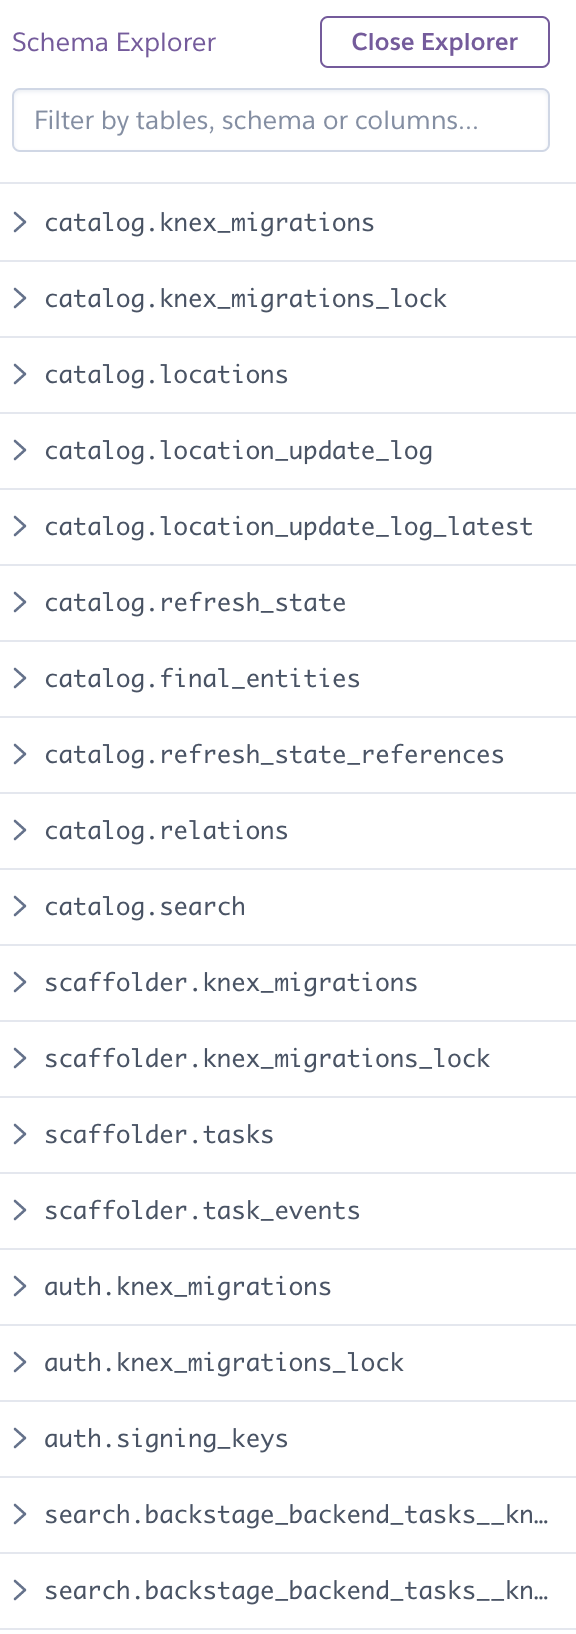This screenshot has height=1634, width=576.
Task: Select the catalog.refresh_state_references entry
Action: [274, 754]
